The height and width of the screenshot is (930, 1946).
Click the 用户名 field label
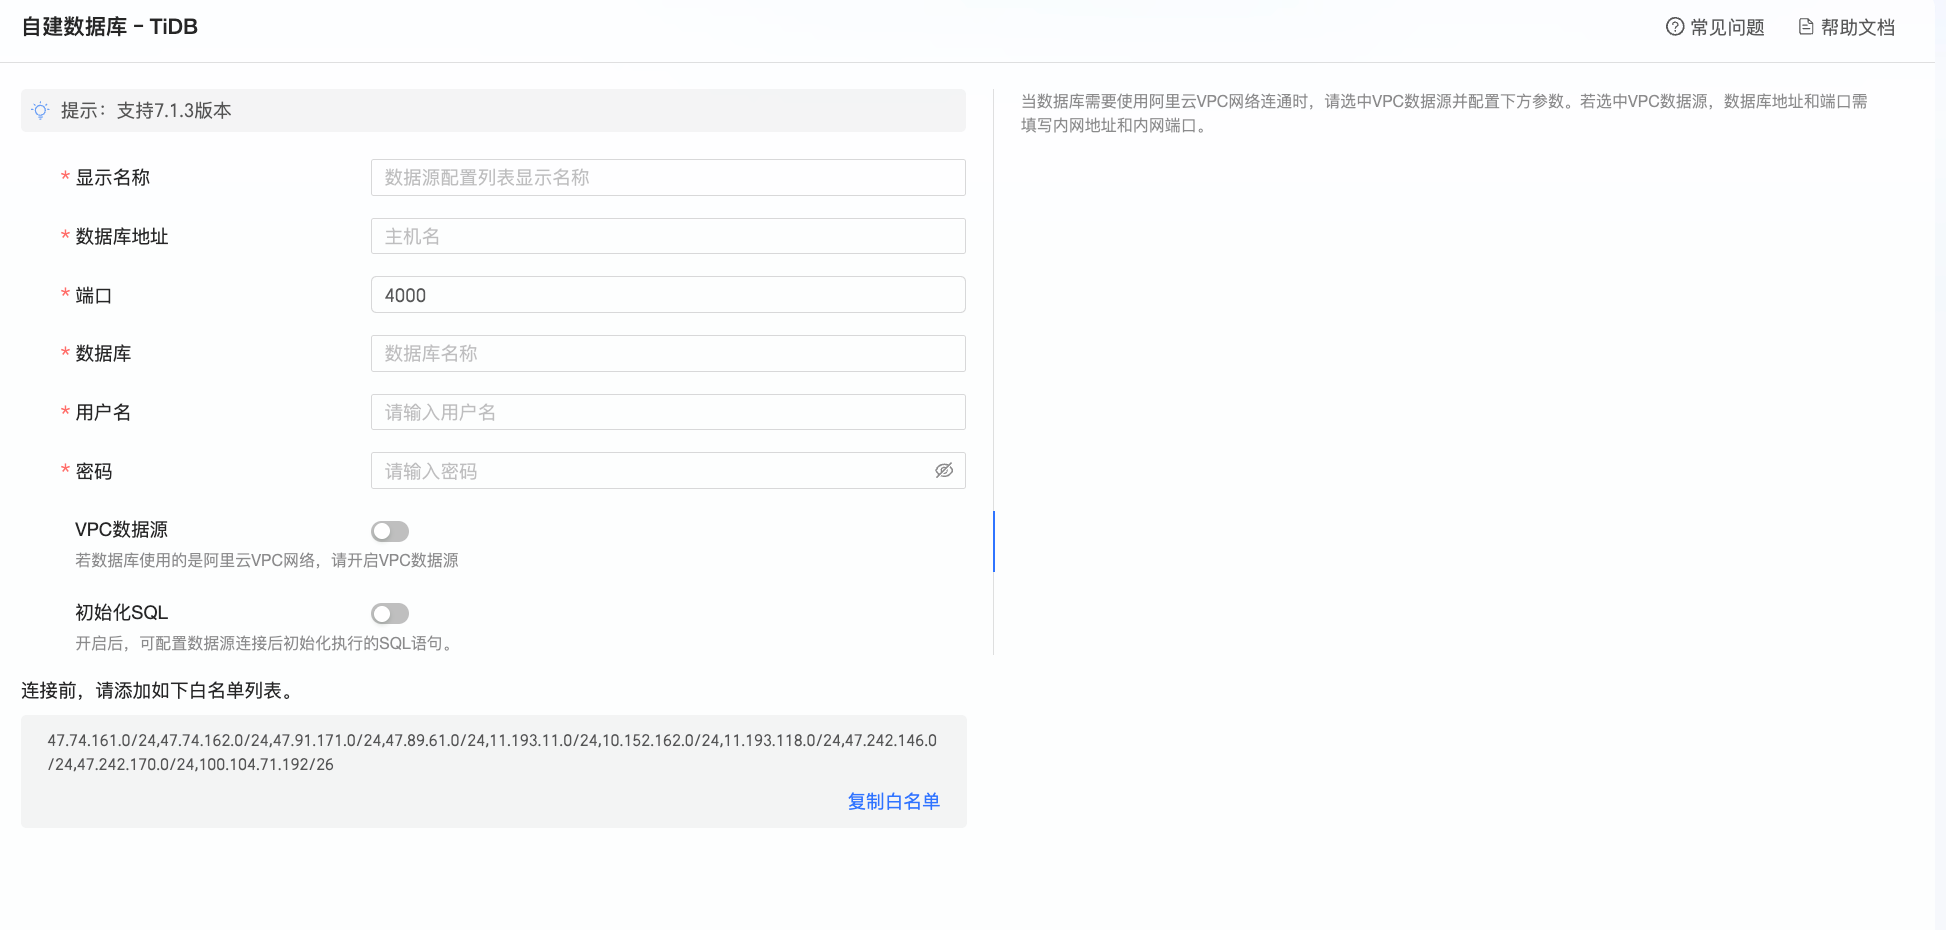coord(103,412)
